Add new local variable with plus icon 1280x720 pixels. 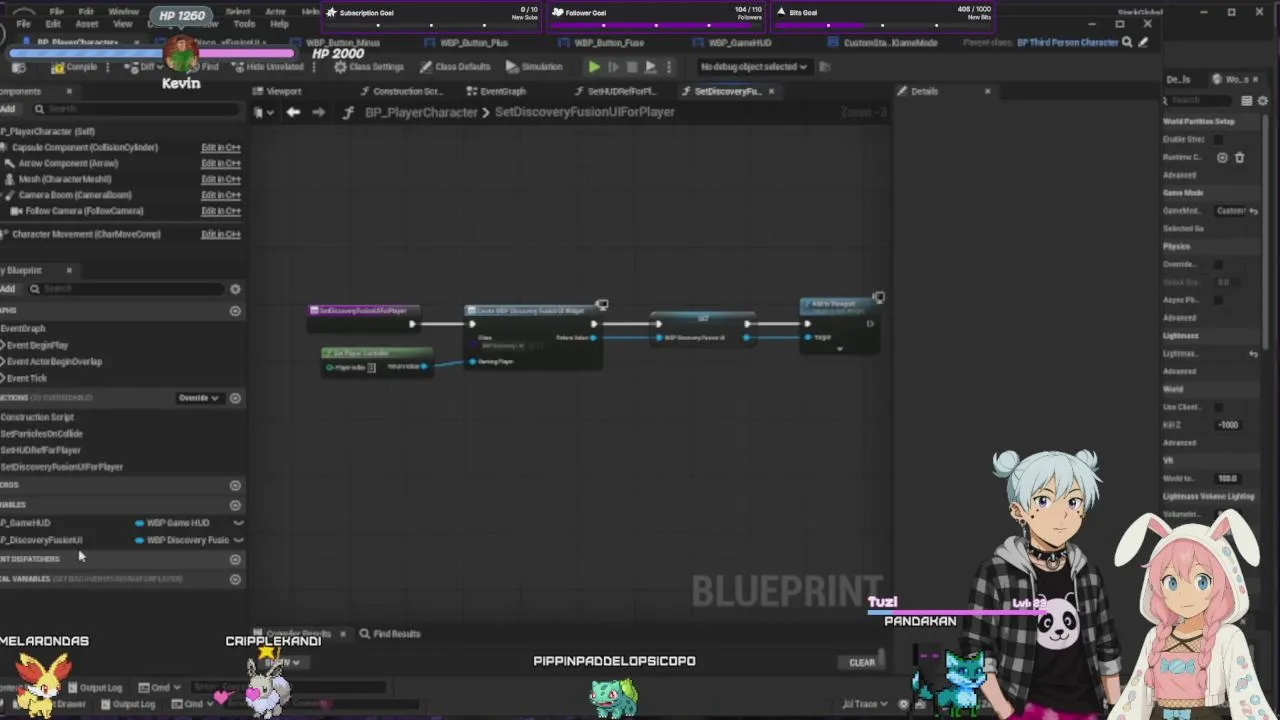tap(235, 579)
